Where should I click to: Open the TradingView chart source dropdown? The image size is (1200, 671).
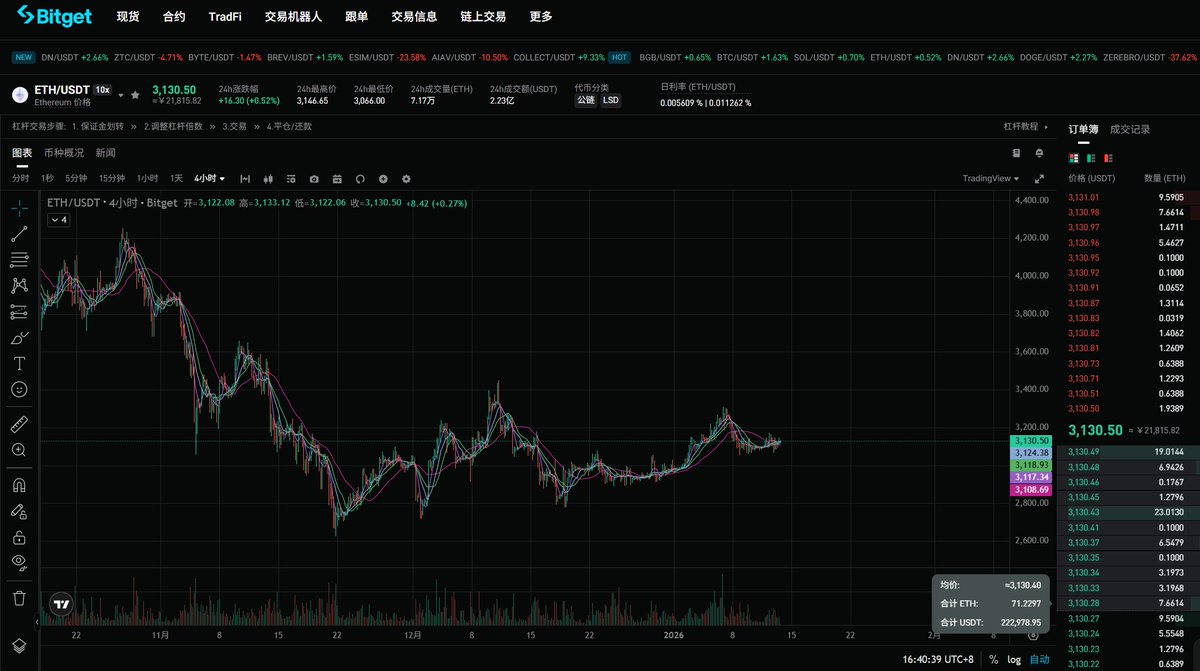tap(991, 179)
